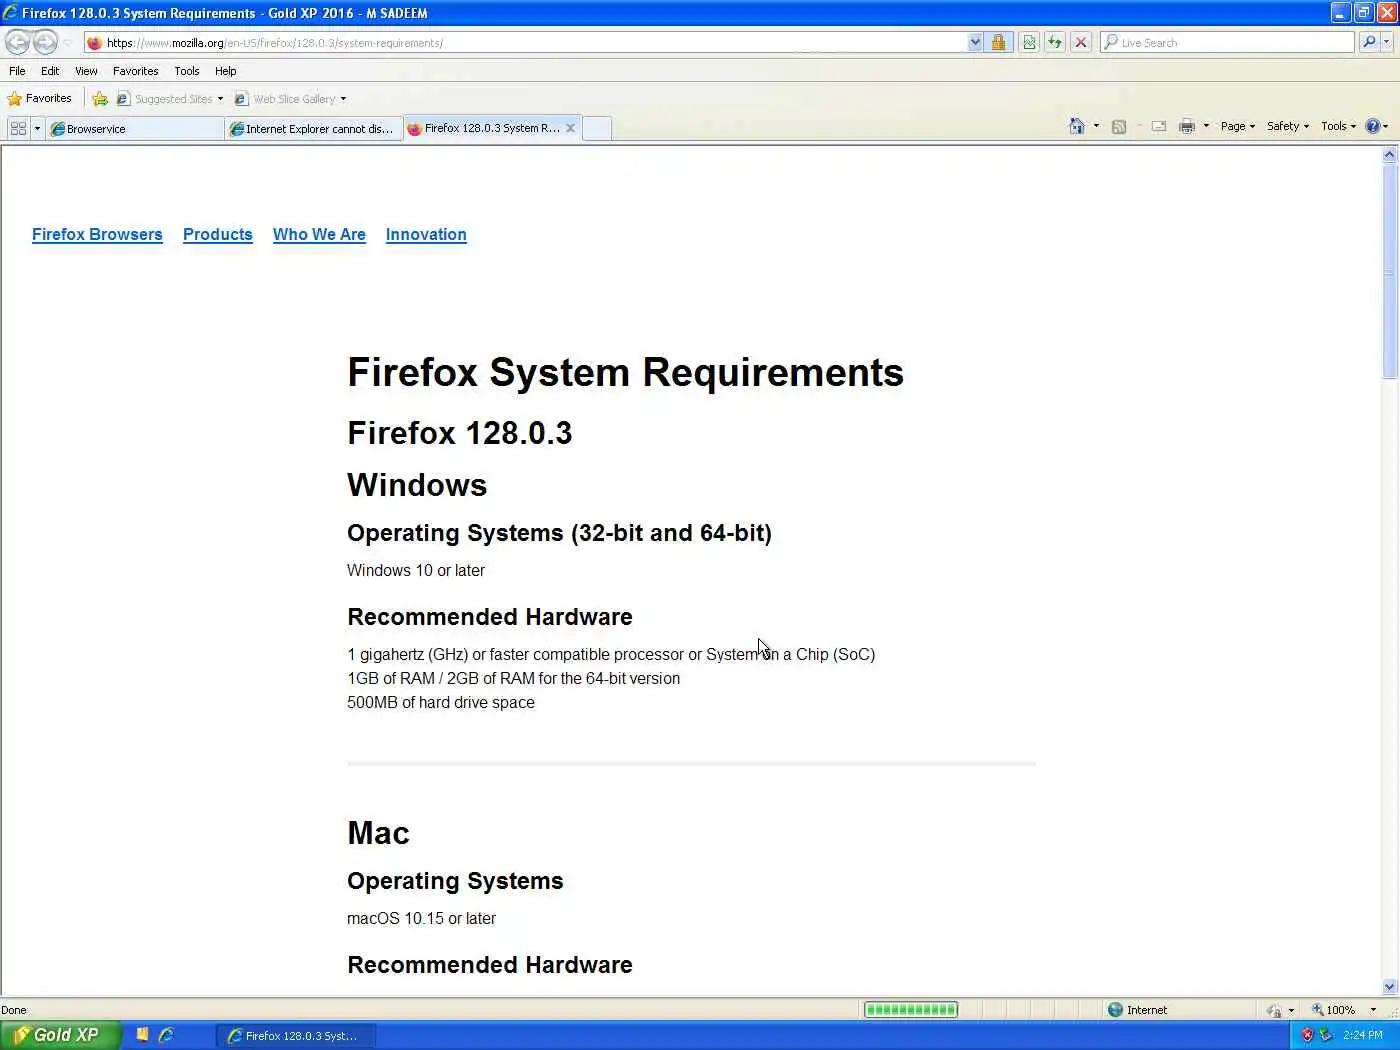The image size is (1400, 1050).
Task: Click the green tray icon beside the clock
Action: (x=1326, y=1035)
